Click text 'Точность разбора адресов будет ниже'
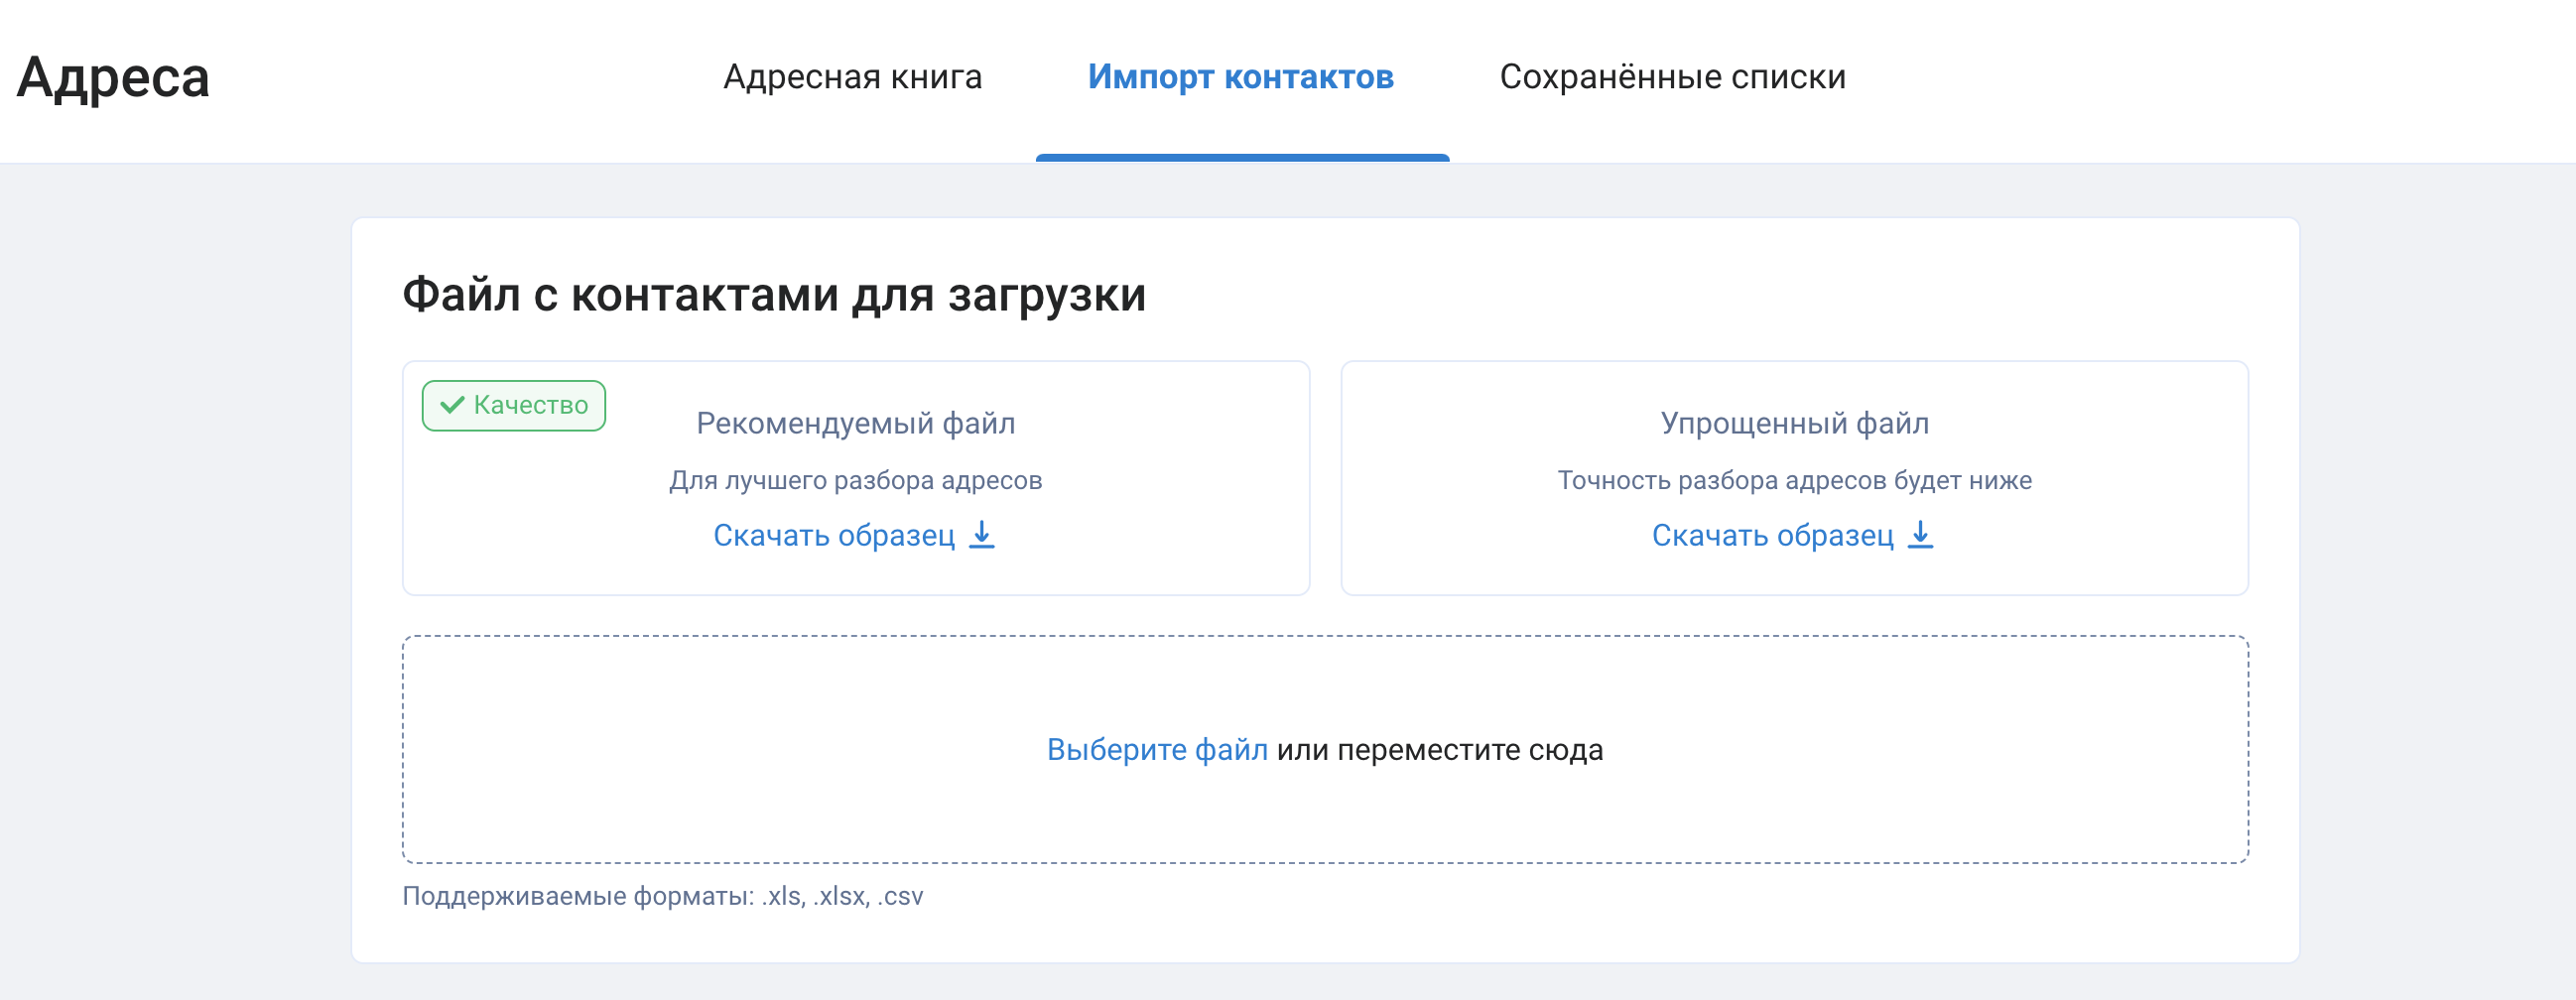 (1795, 480)
